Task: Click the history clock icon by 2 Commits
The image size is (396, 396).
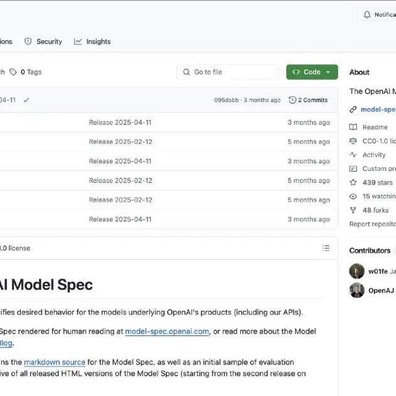Action: (x=292, y=100)
